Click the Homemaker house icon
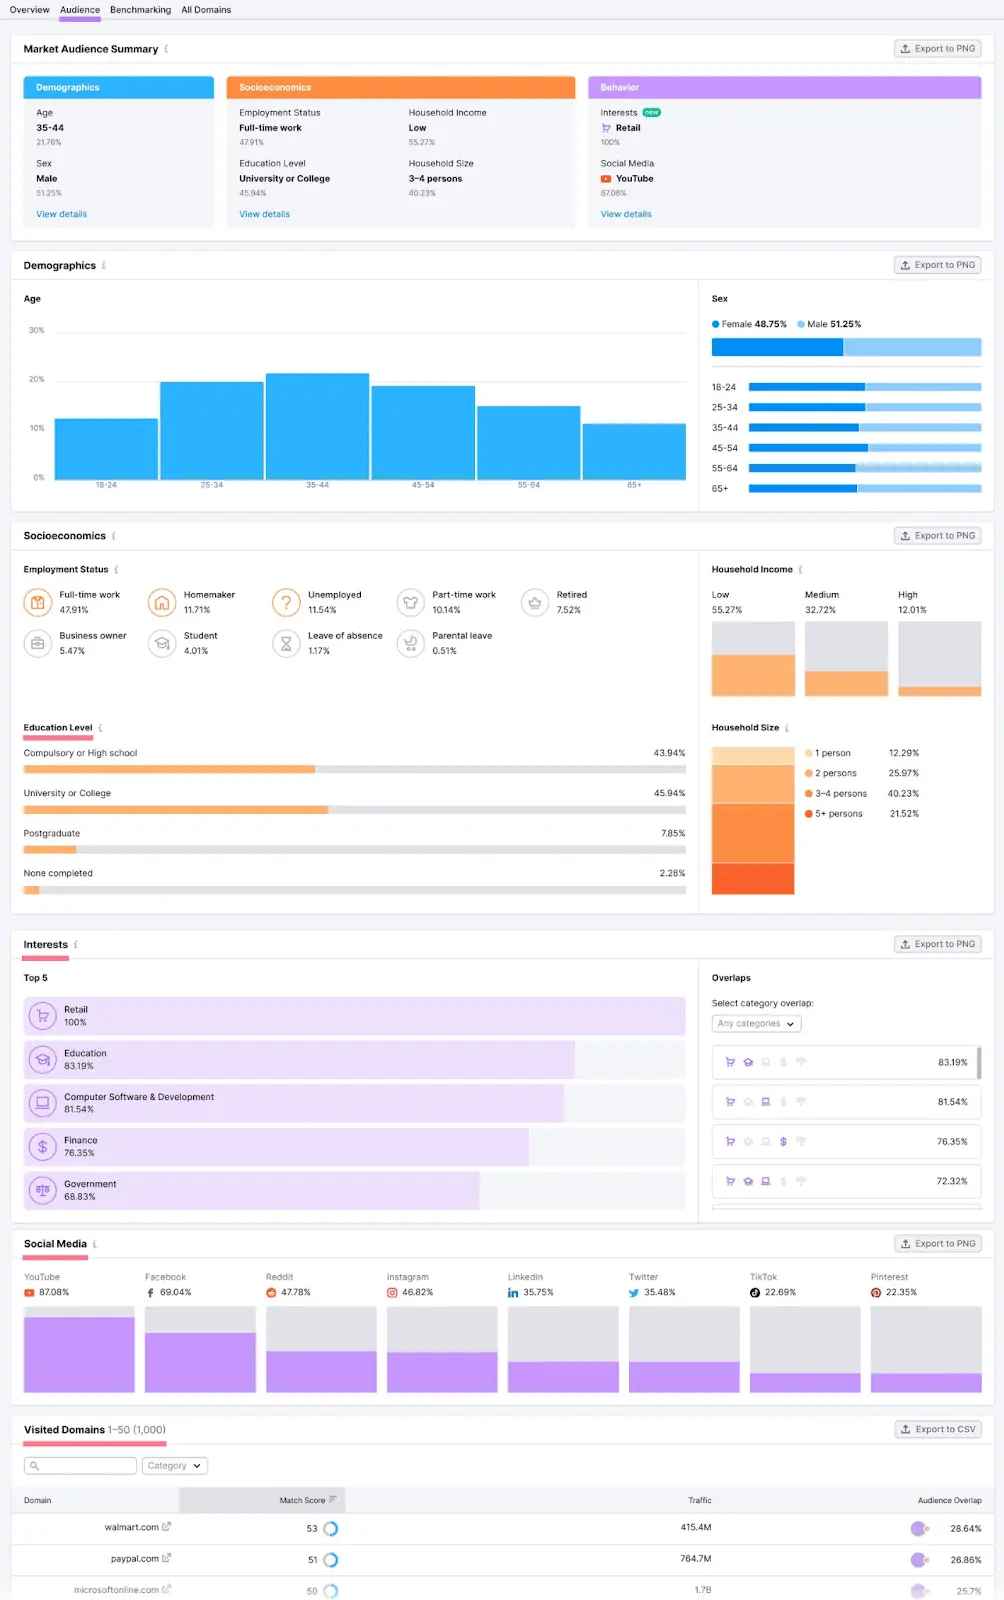This screenshot has height=1600, width=1004. coord(162,602)
